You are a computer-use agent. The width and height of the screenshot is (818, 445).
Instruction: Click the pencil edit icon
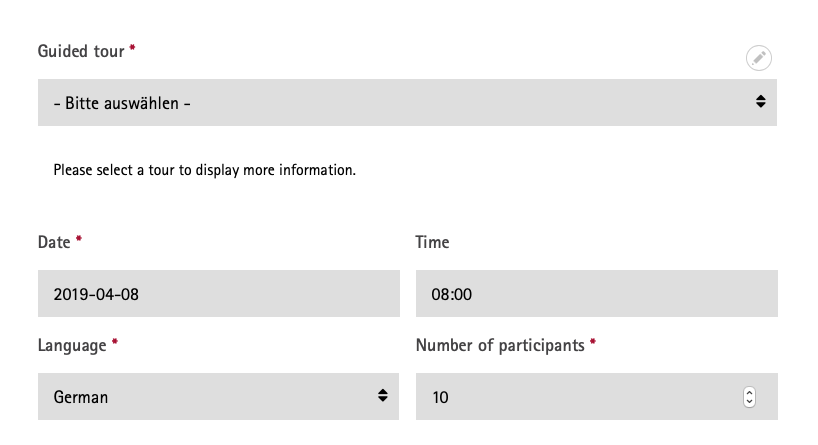point(759,58)
